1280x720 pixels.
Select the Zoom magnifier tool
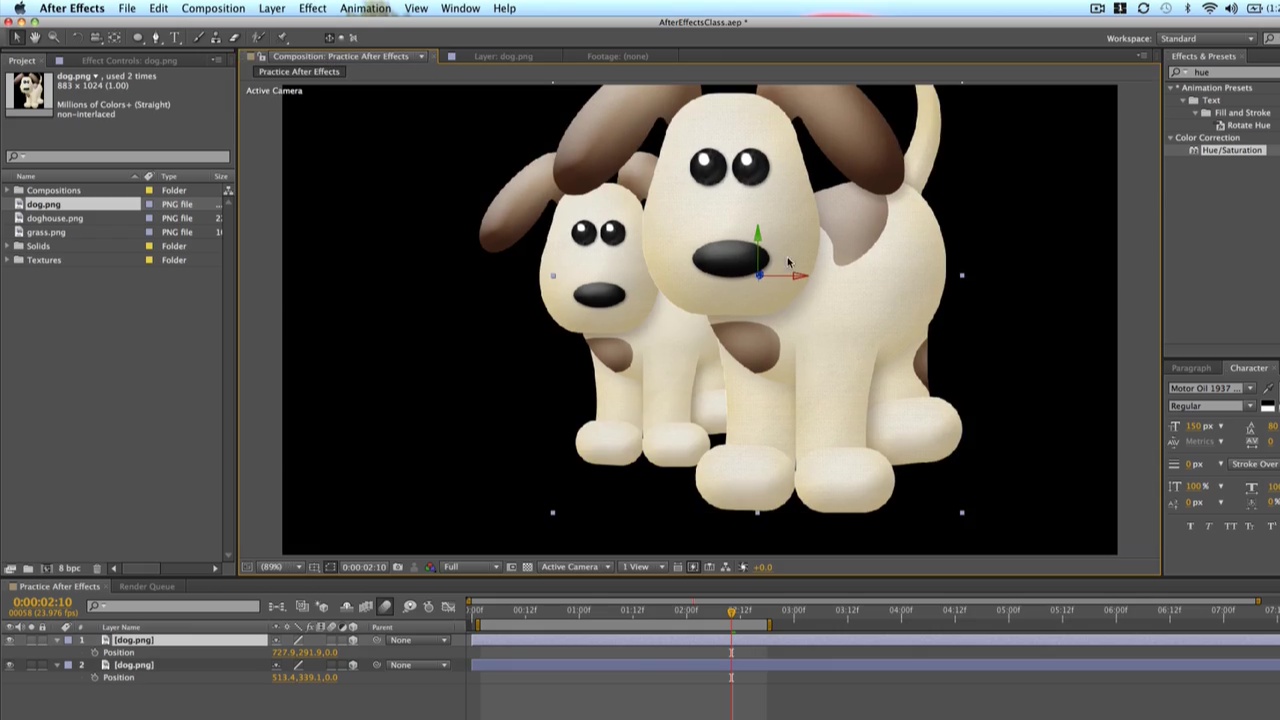54,38
